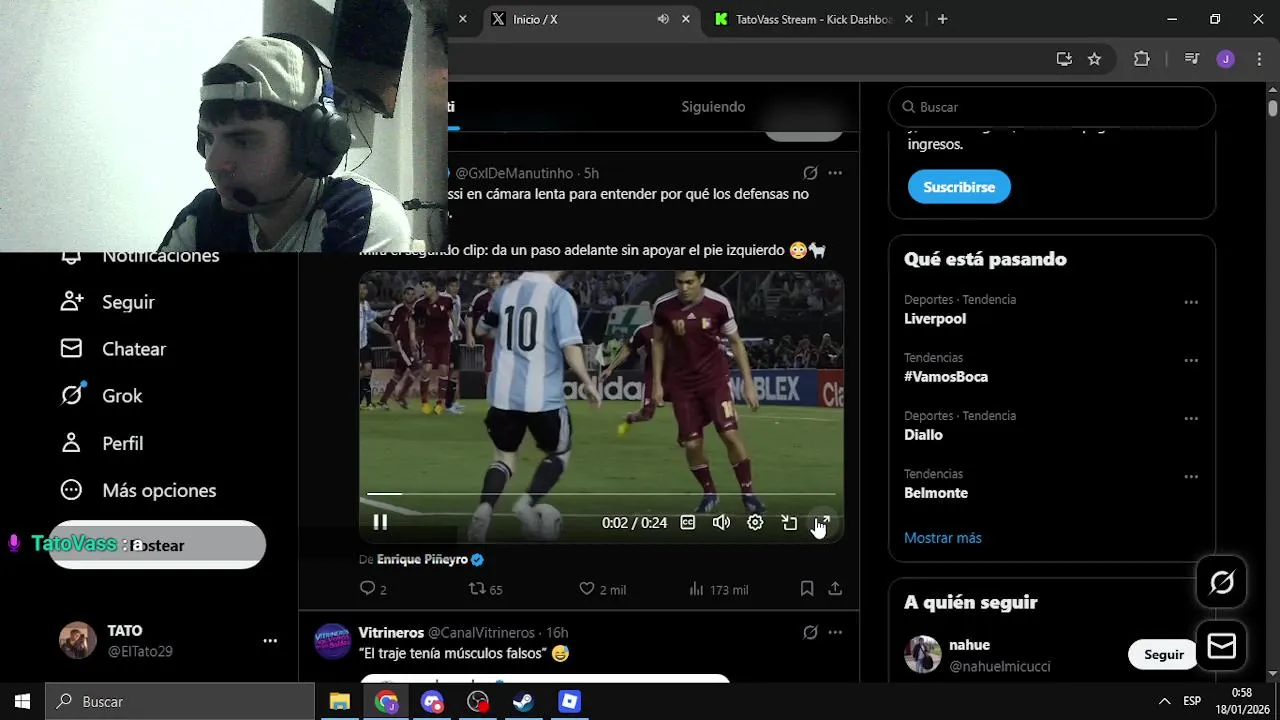Image resolution: width=1280 pixels, height=720 pixels.
Task: Open Grok in sidebar
Action: (x=102, y=396)
